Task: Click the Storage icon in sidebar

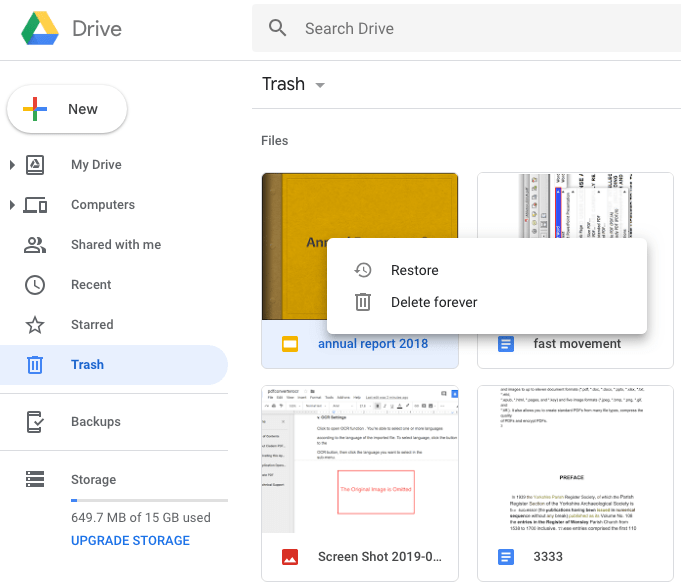Action: tap(35, 480)
